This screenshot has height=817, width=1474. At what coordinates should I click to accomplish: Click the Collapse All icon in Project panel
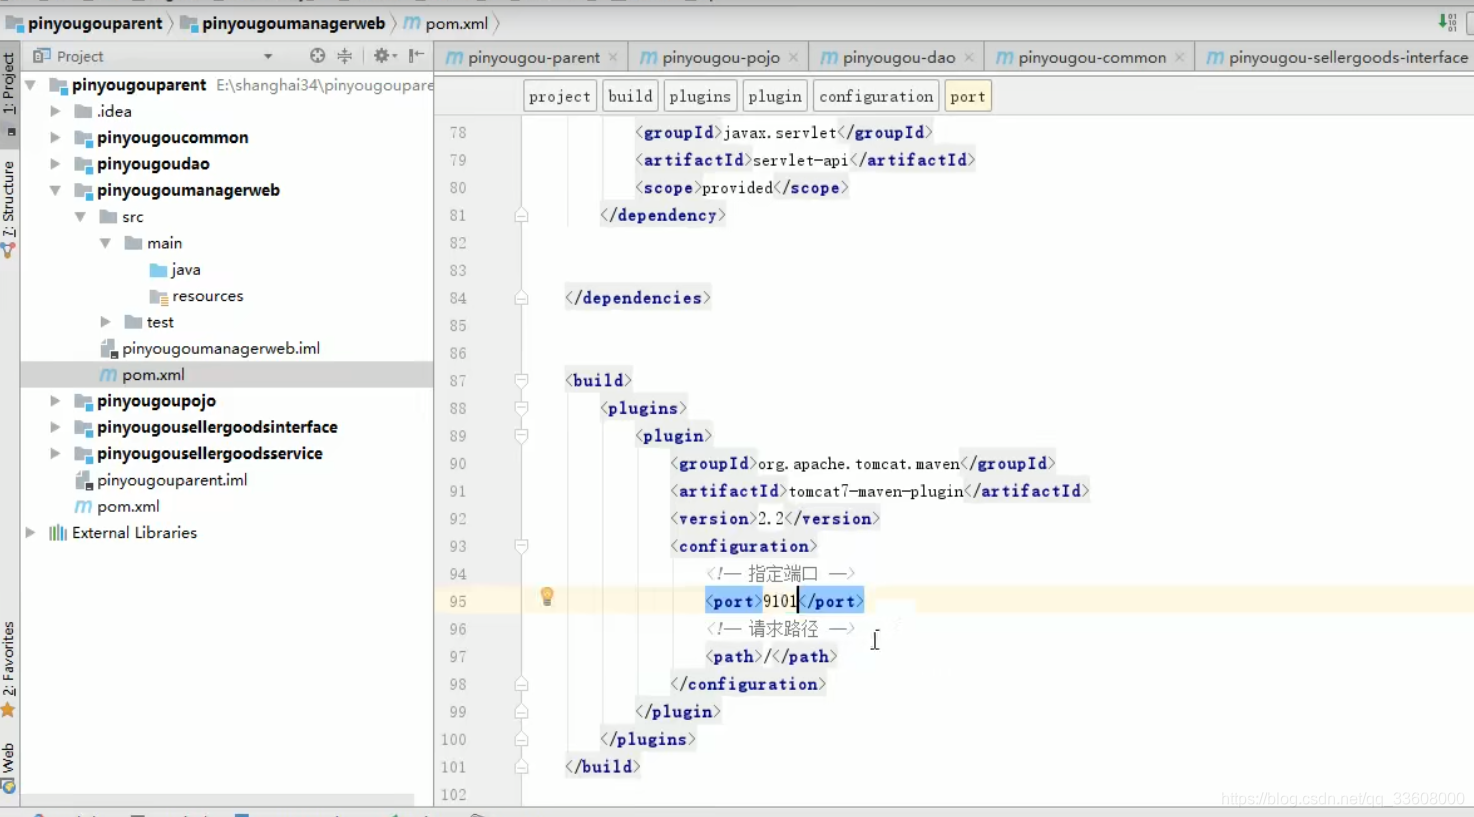click(345, 56)
